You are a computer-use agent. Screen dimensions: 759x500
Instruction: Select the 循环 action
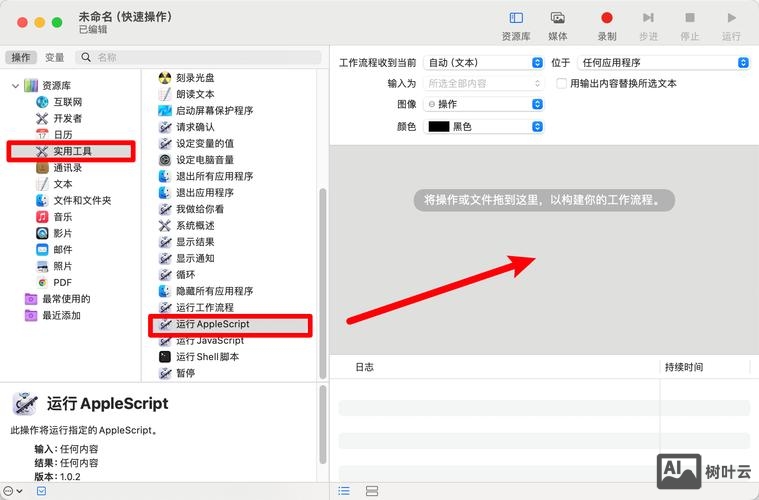(x=177, y=275)
